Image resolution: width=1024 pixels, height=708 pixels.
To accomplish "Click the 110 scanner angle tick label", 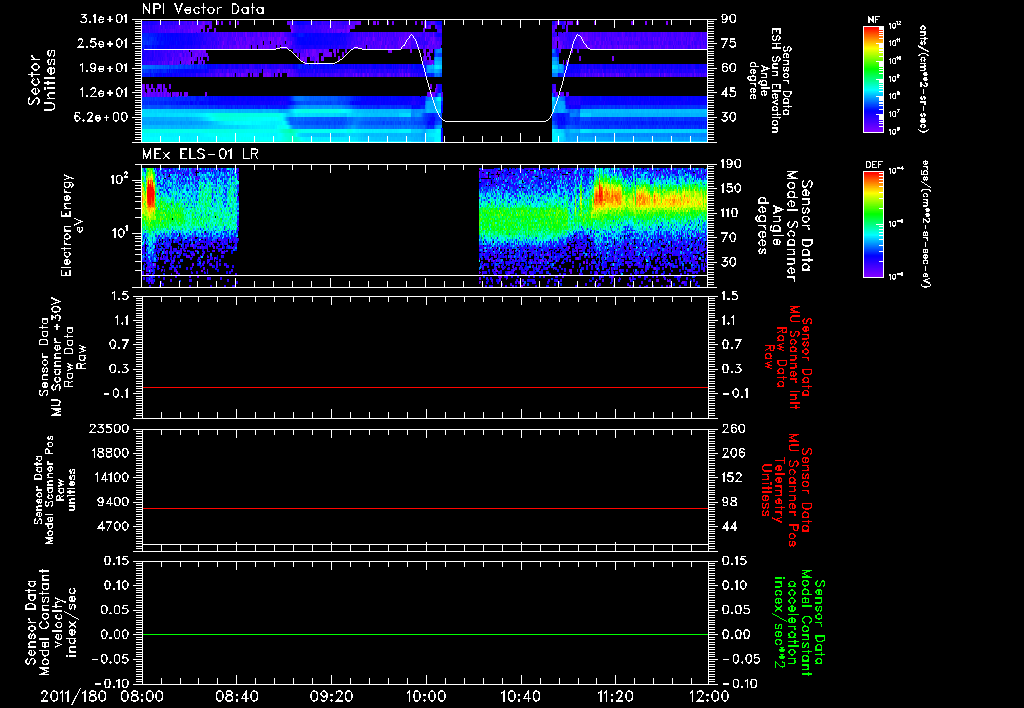I will (731, 213).
